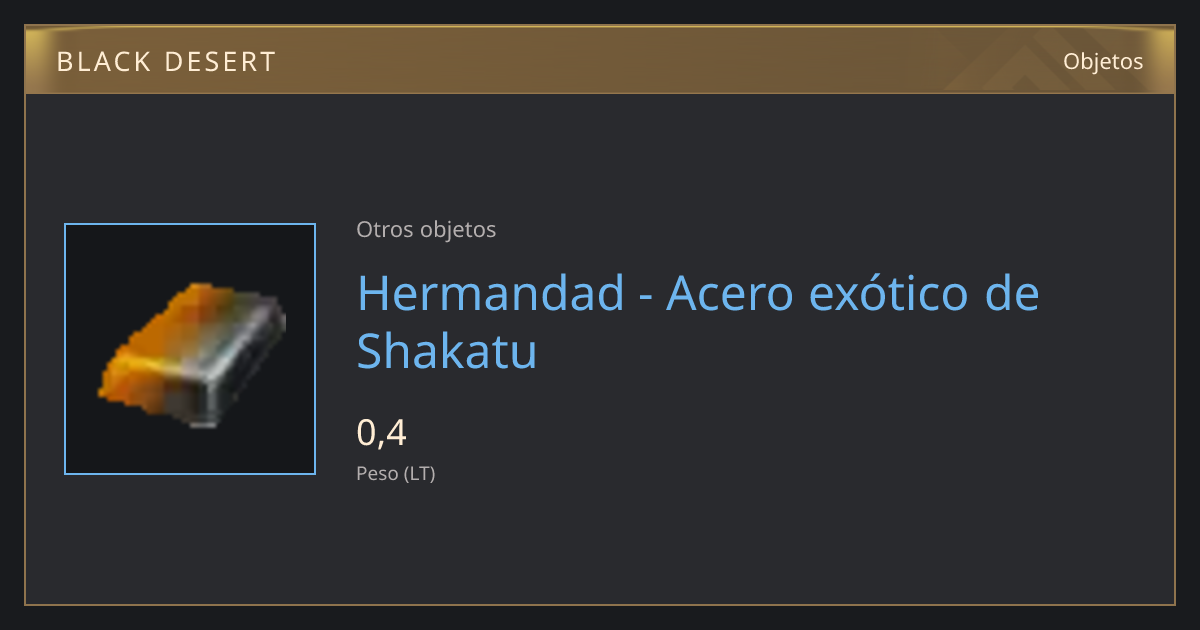Image resolution: width=1200 pixels, height=630 pixels.
Task: Click the Otros objetos category label
Action: point(426,229)
